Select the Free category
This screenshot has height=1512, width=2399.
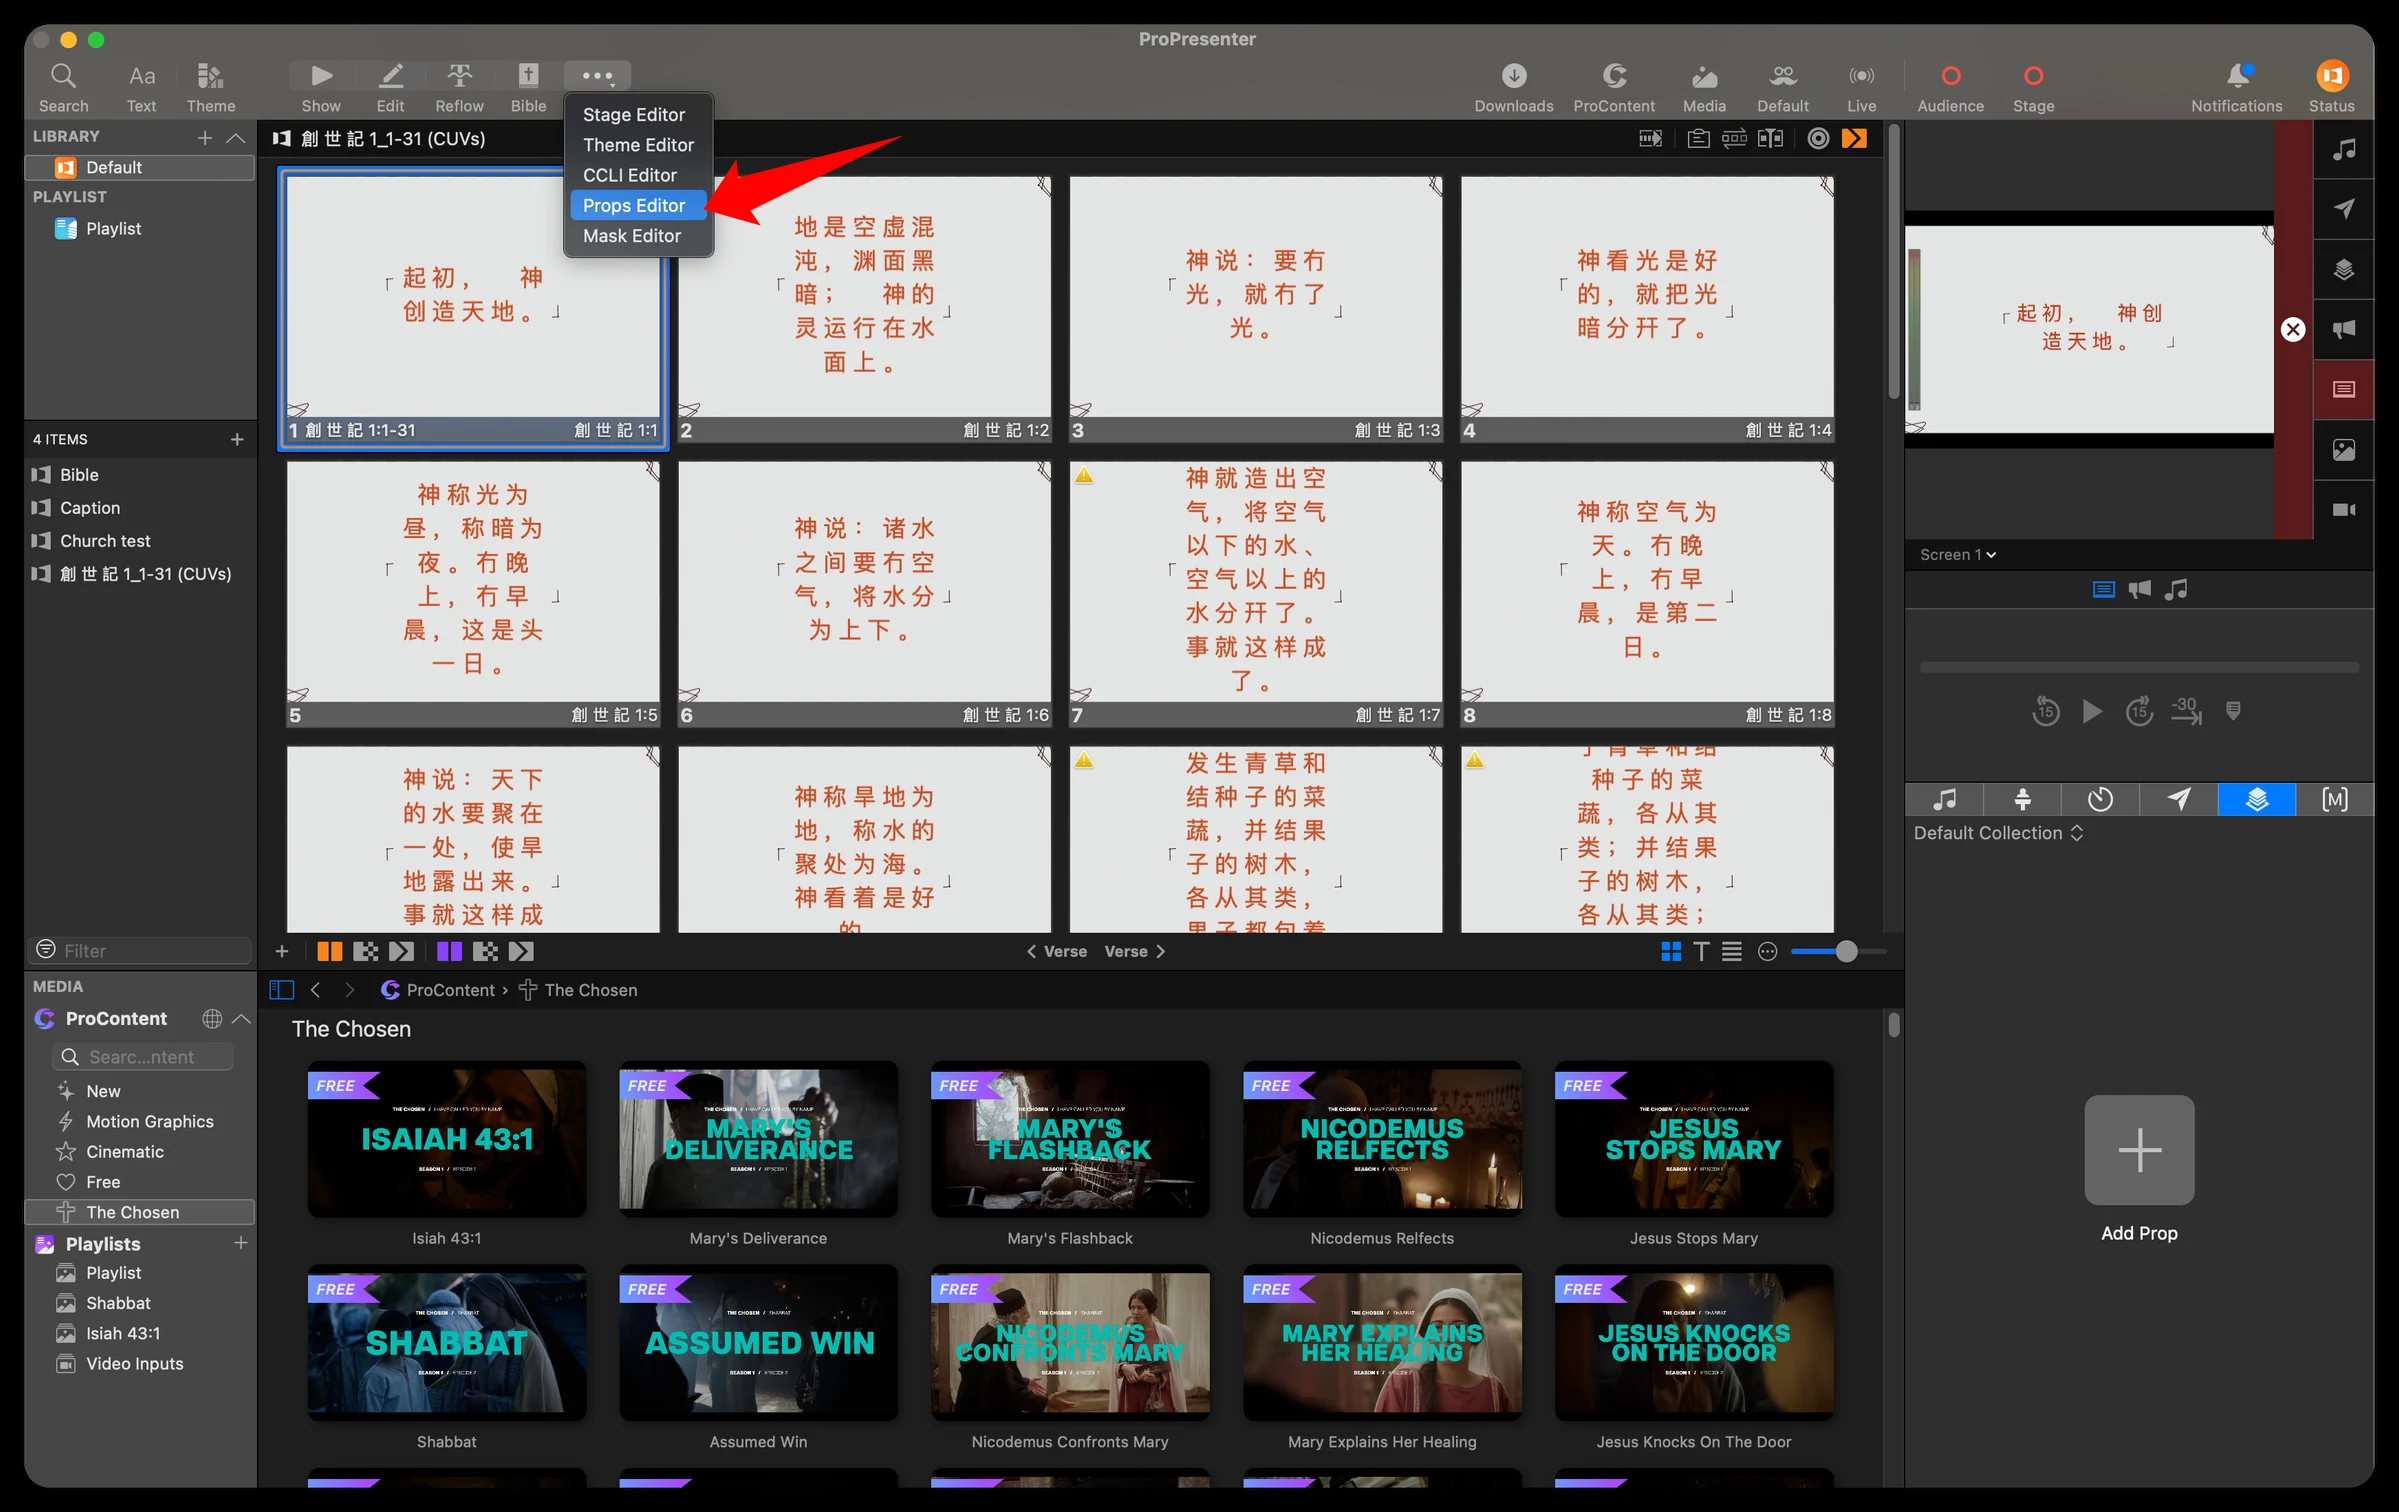coord(140,1182)
